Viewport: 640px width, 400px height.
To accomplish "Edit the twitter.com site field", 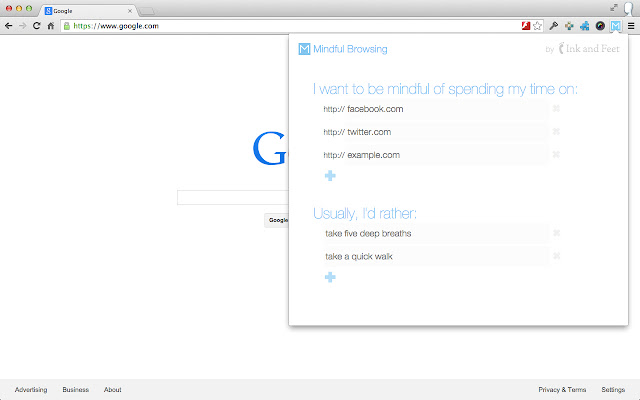I will pos(447,132).
